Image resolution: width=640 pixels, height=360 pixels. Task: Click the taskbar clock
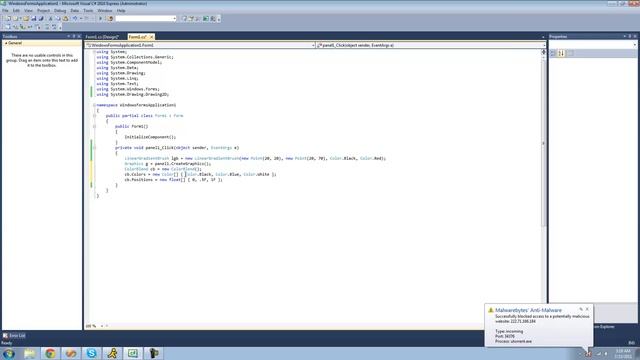pyautogui.click(x=623, y=353)
